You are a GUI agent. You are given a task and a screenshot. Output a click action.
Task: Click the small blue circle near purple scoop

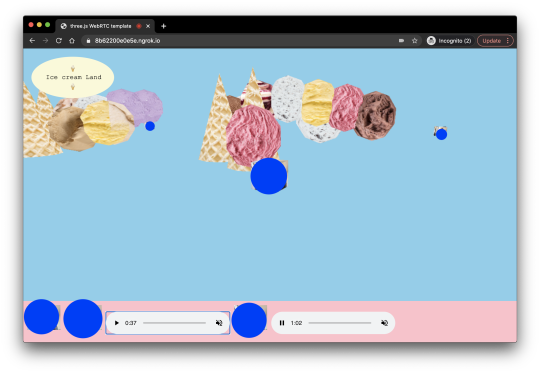pos(150,126)
